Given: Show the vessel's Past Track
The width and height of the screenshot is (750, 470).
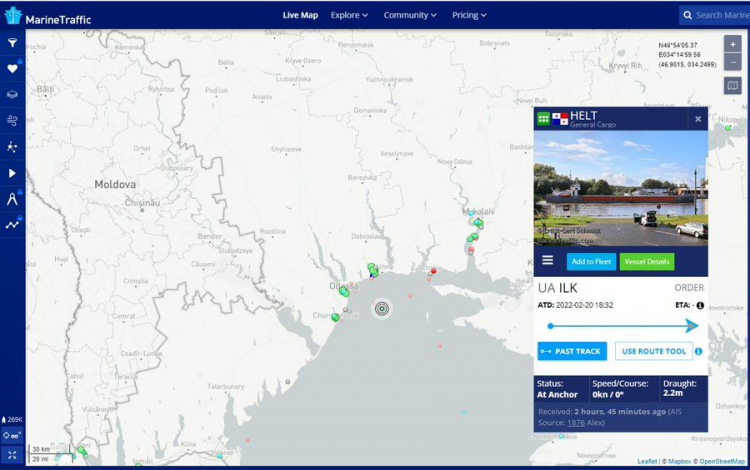Looking at the screenshot, I should point(572,351).
